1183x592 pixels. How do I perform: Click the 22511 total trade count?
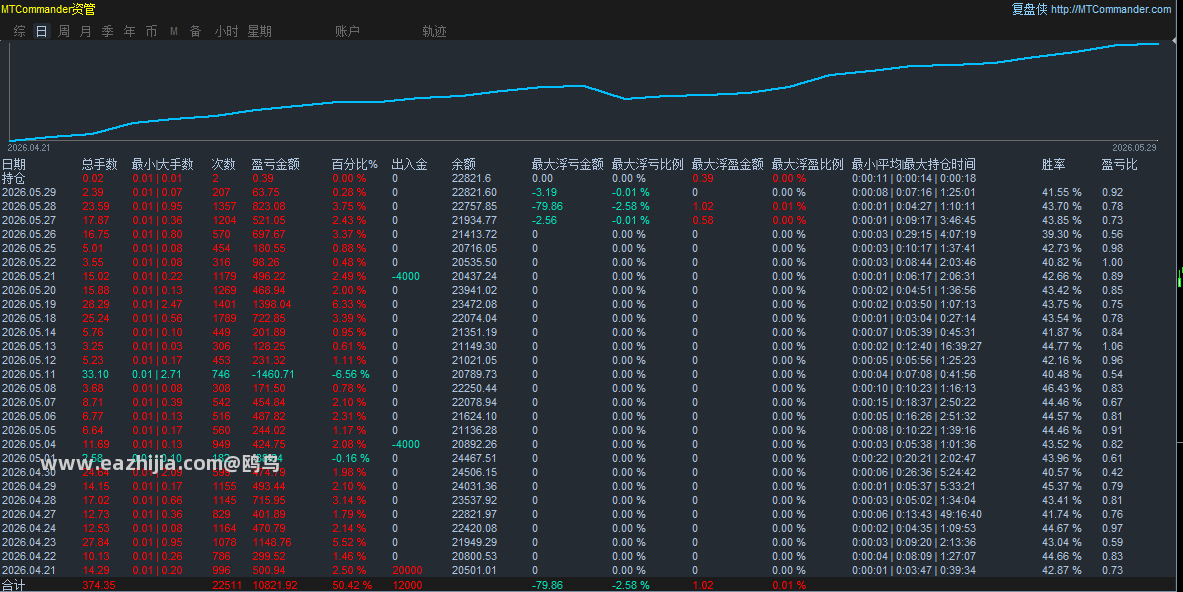(x=227, y=585)
